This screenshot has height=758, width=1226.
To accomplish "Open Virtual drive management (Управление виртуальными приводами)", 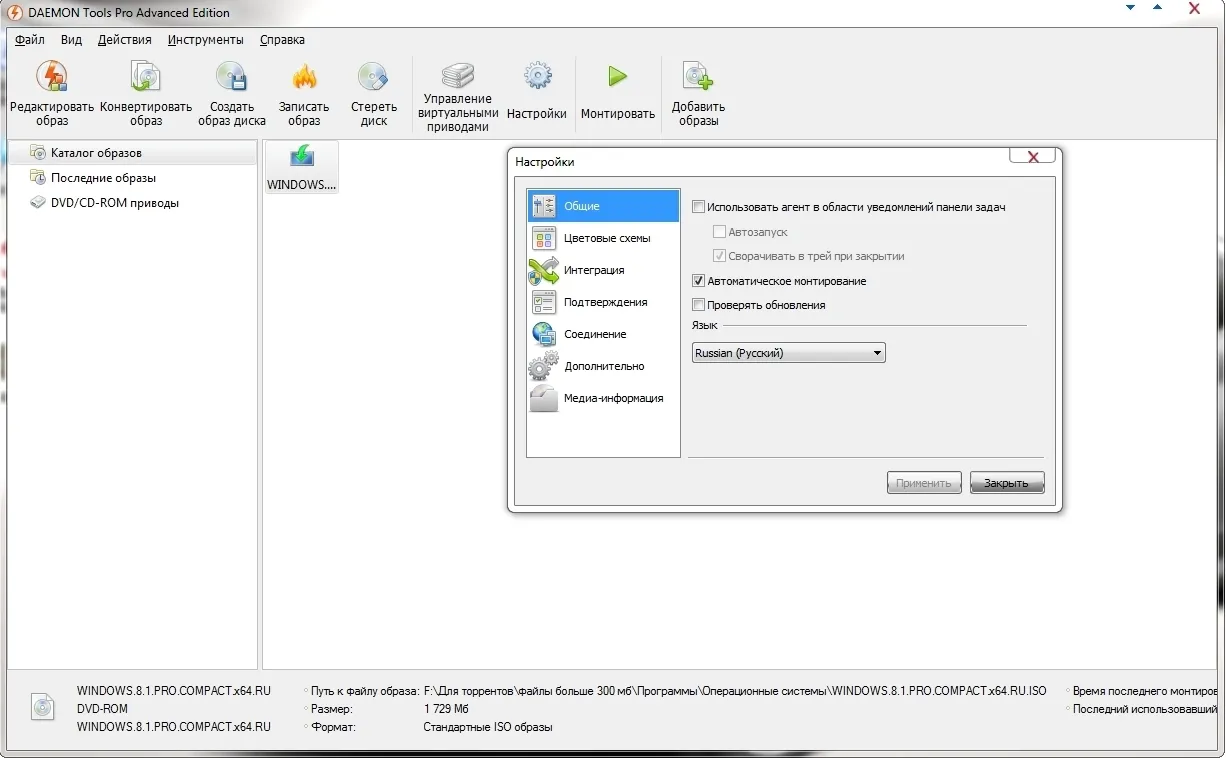I will coord(458,76).
